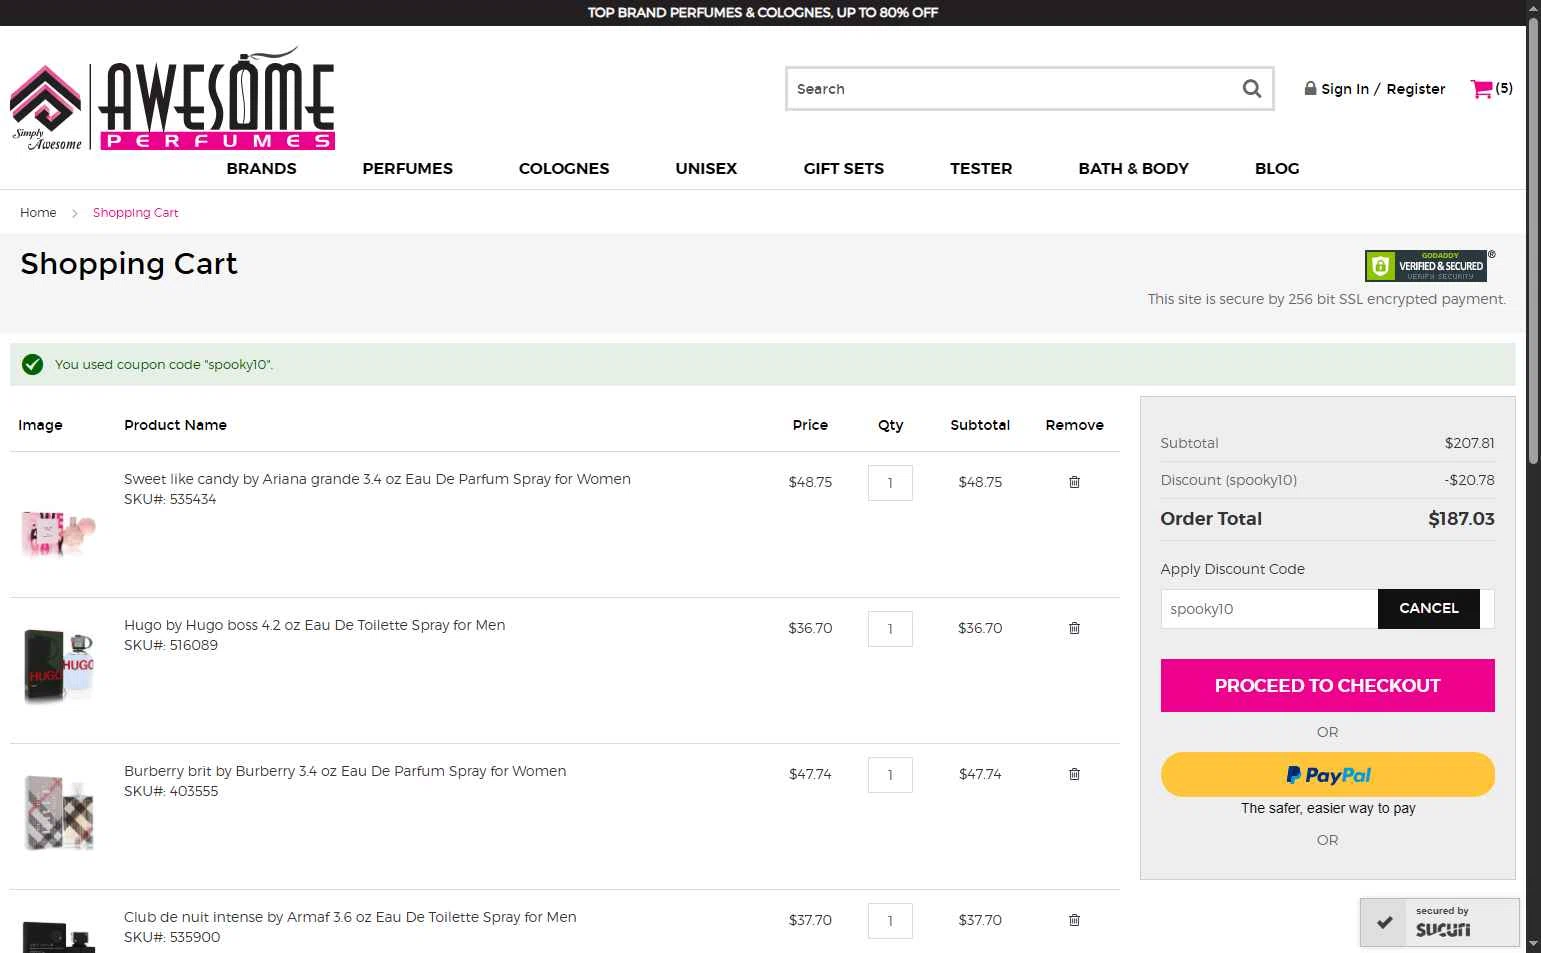
Task: Click SKU# 535434 text
Action: coord(170,499)
